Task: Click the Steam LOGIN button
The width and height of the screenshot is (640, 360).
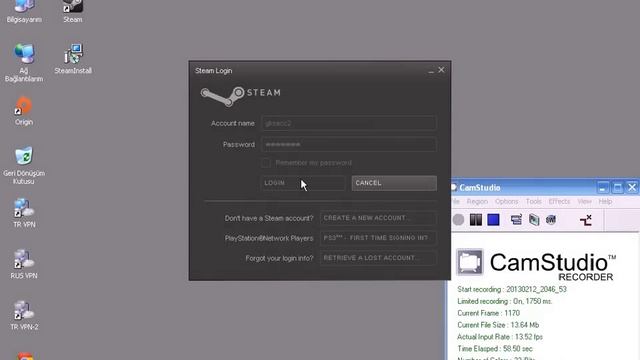Action: point(302,183)
